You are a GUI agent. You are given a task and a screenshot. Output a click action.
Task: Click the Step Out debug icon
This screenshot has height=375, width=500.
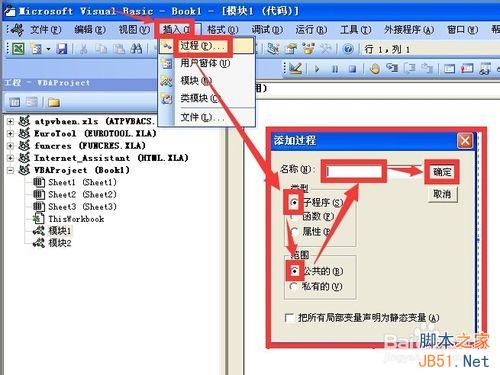(427, 68)
